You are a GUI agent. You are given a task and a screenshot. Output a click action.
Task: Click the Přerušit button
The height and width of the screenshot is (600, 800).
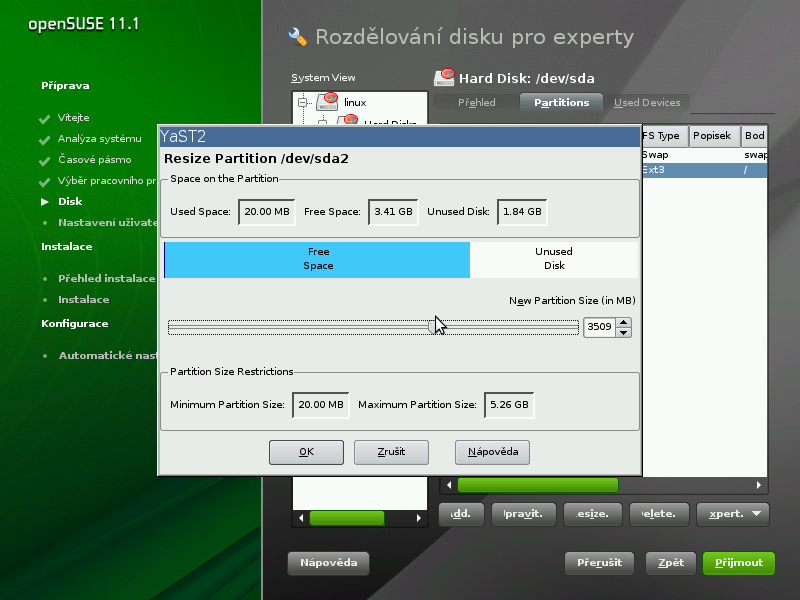pyautogui.click(x=599, y=563)
